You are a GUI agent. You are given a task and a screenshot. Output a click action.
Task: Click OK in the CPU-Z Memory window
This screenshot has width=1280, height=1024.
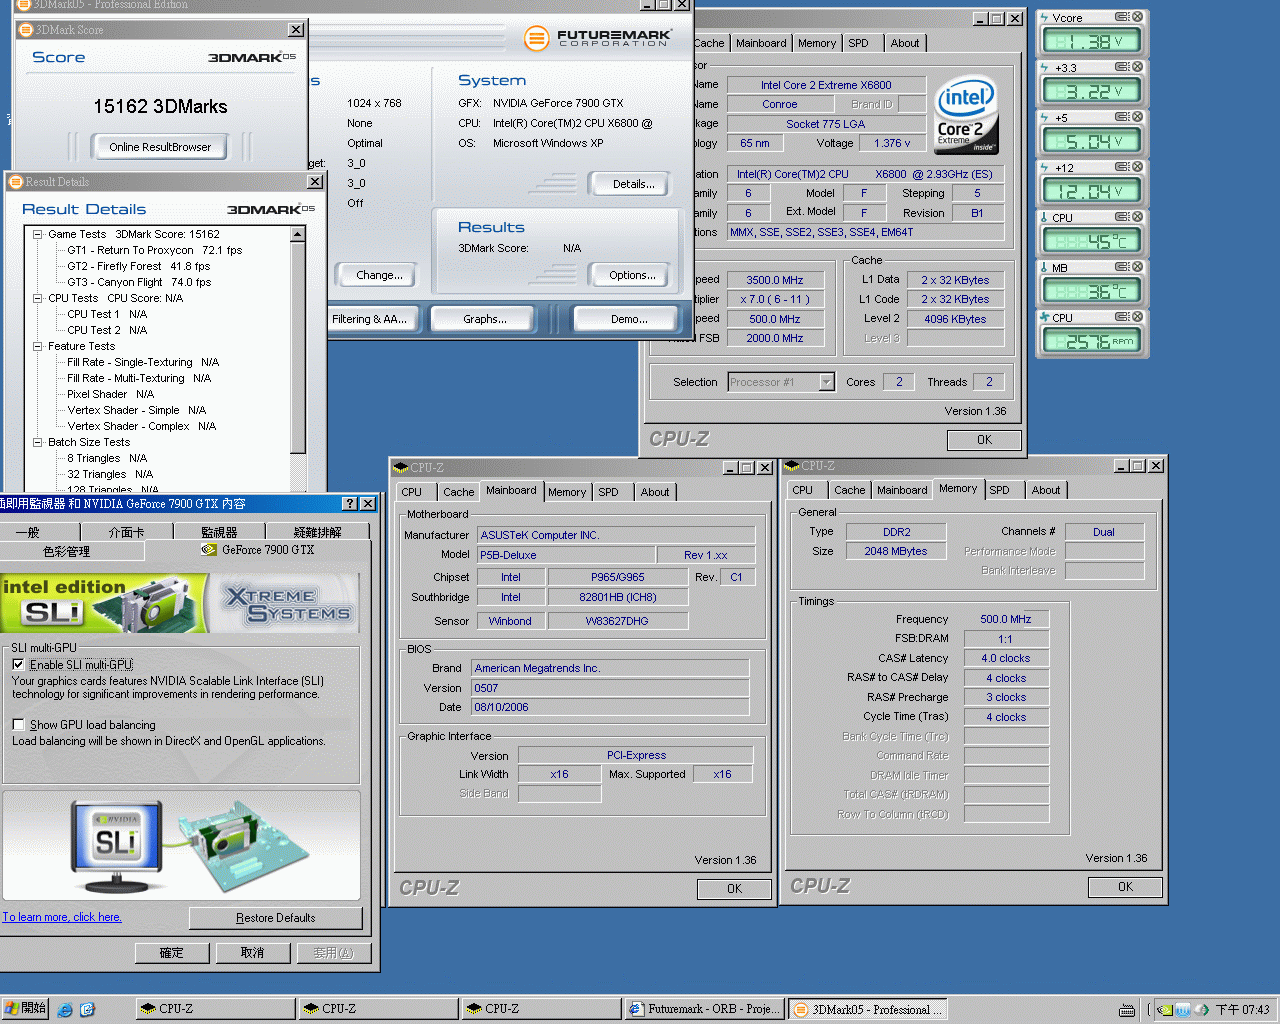(x=1125, y=887)
